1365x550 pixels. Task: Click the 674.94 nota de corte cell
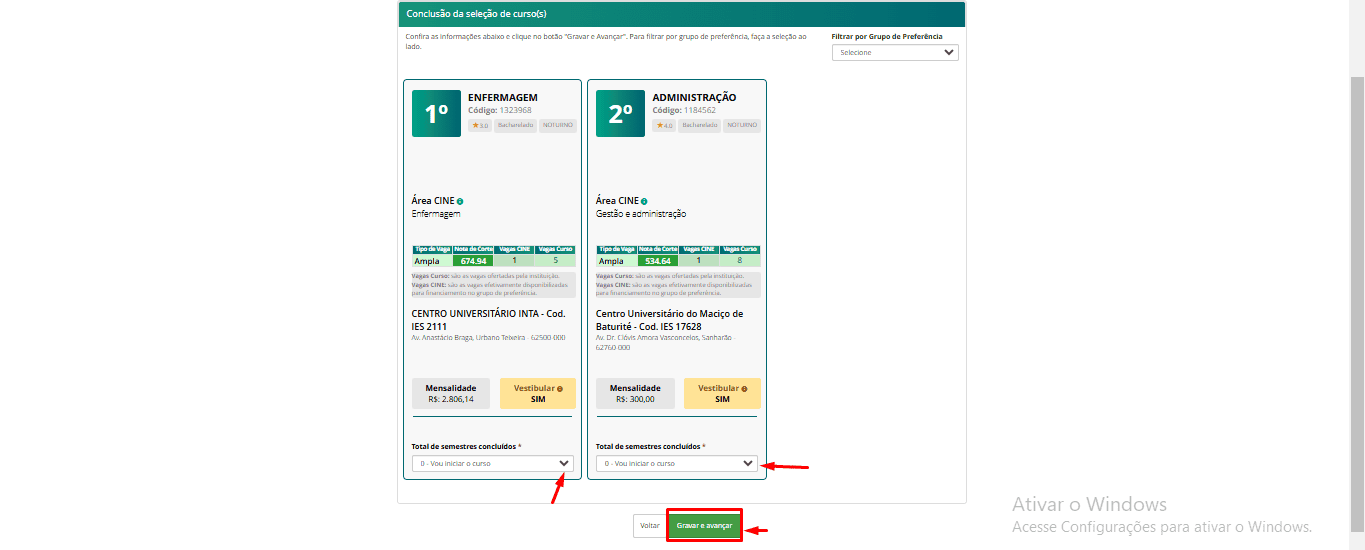(x=473, y=261)
